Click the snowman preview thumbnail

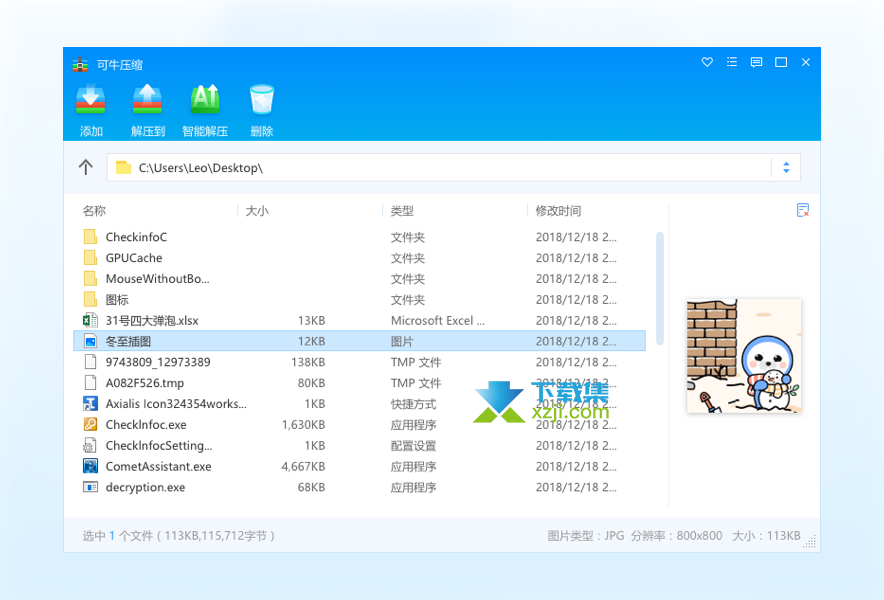(744, 356)
